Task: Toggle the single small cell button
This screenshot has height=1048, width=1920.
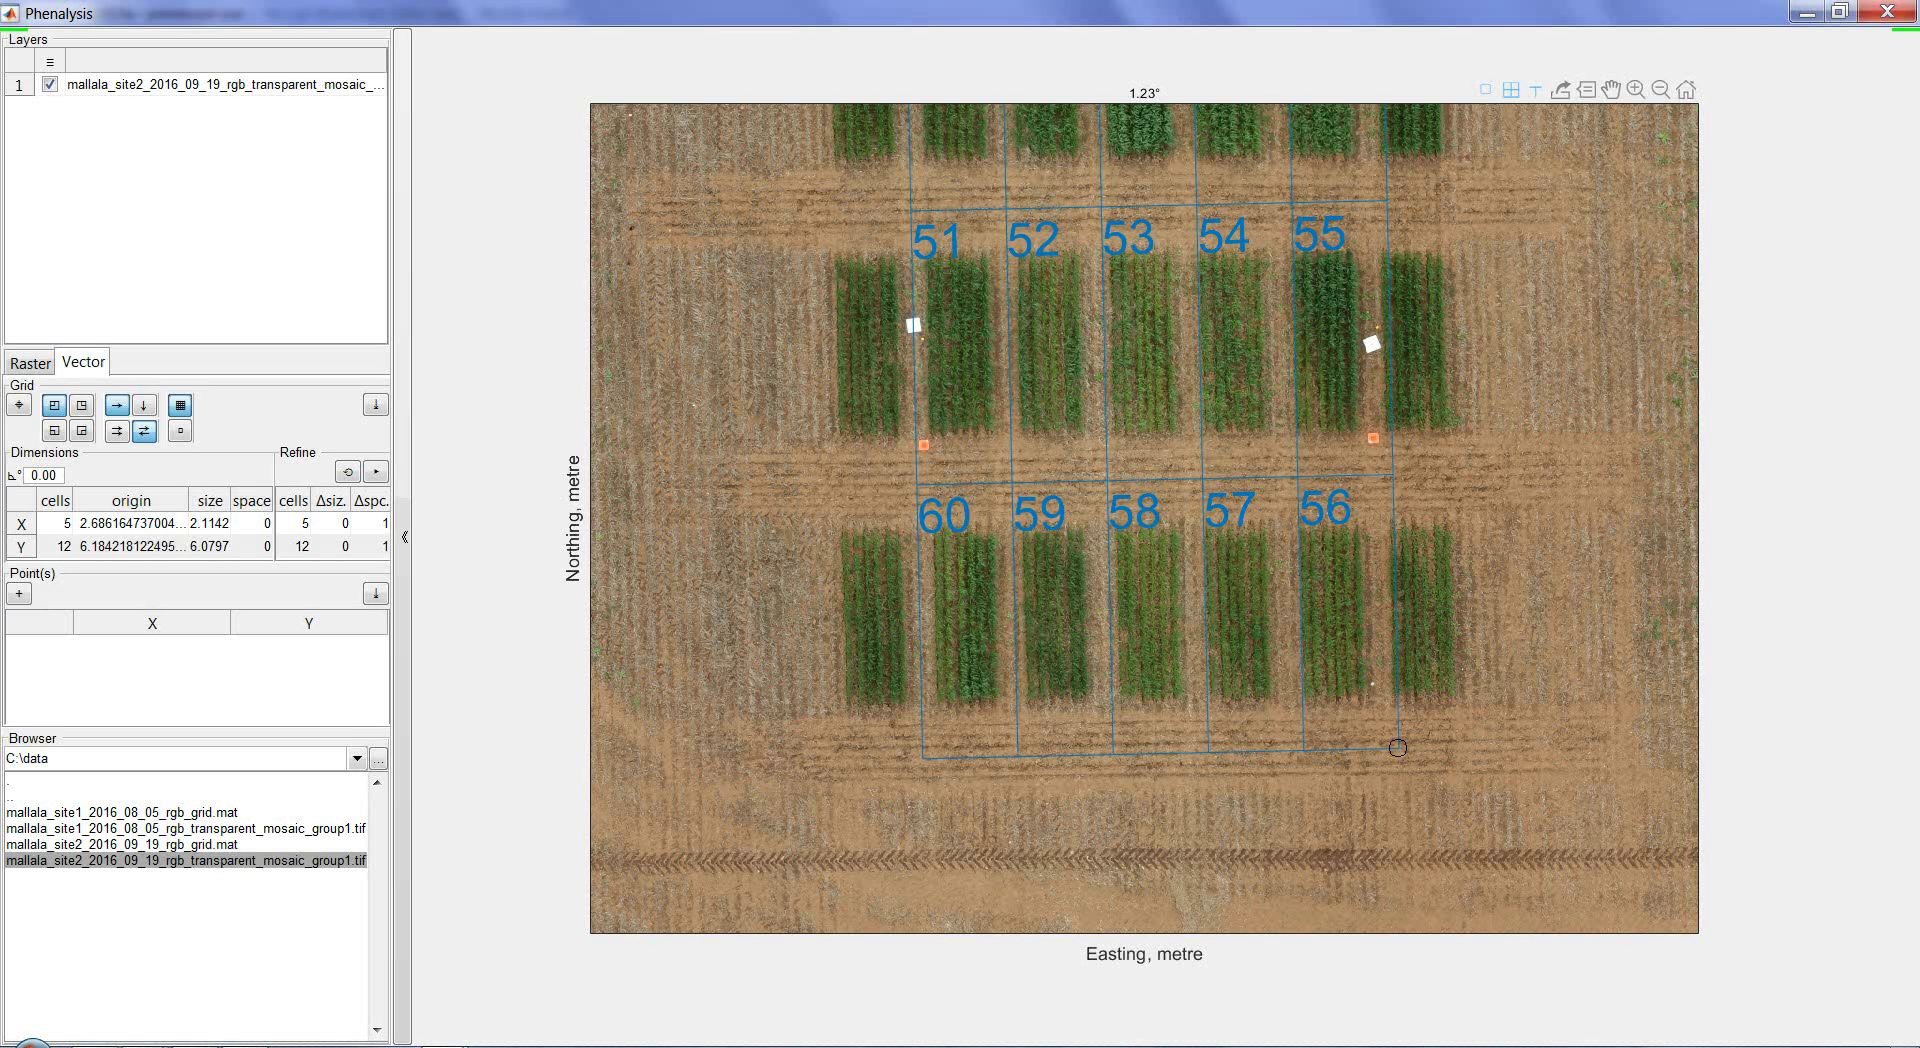Action: [x=180, y=431]
